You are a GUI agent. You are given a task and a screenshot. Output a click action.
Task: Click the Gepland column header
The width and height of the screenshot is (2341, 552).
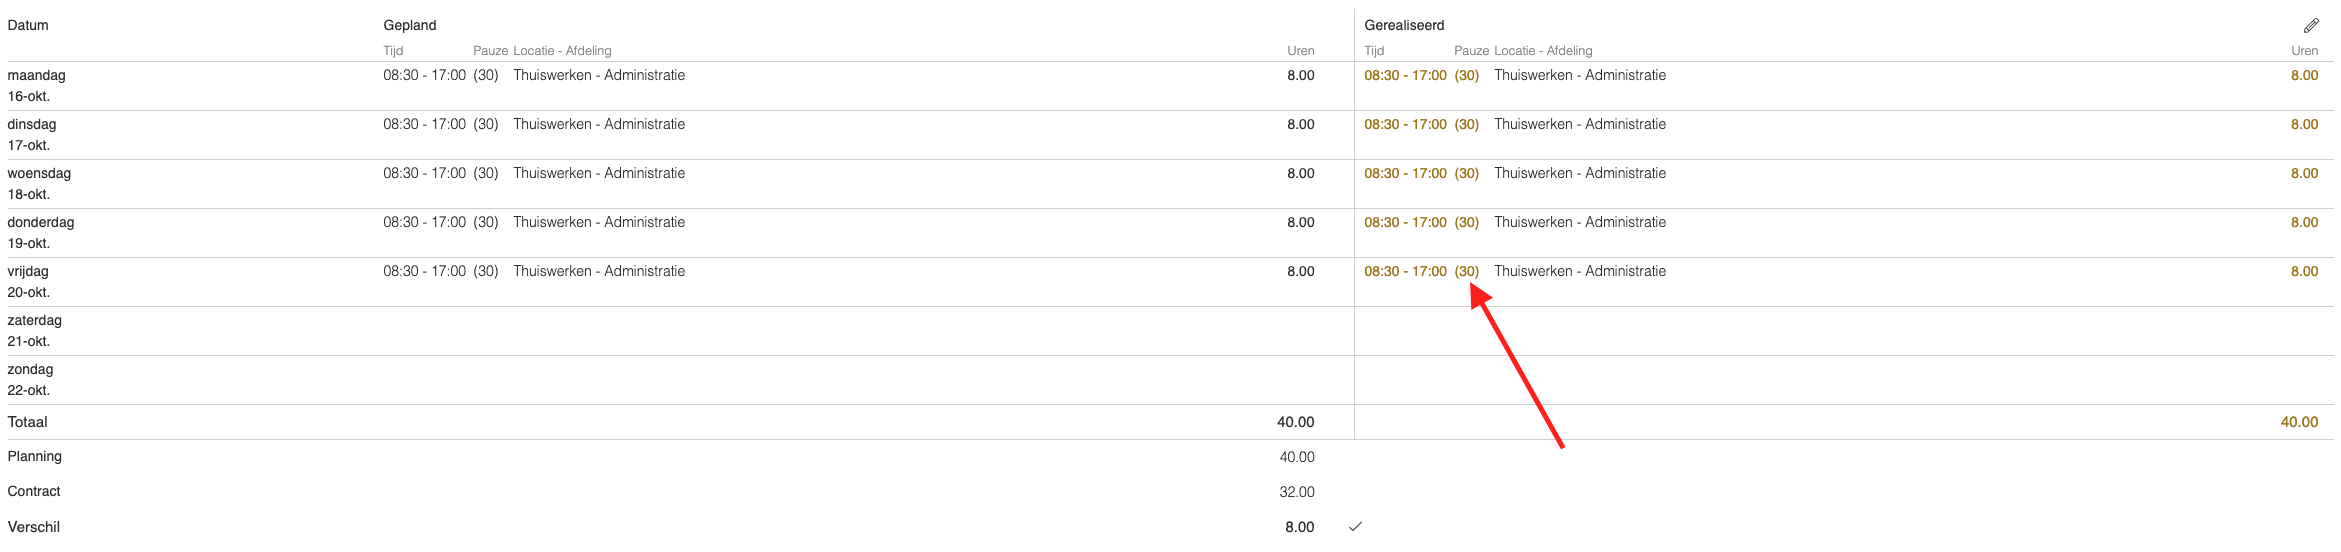(x=410, y=25)
